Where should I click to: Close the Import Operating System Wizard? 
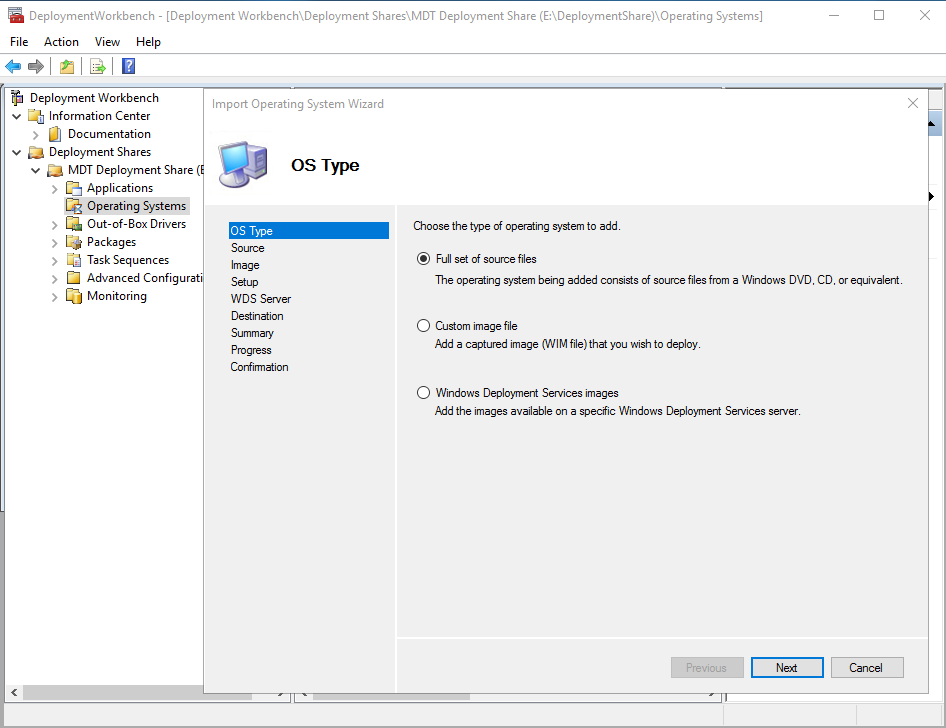point(913,103)
